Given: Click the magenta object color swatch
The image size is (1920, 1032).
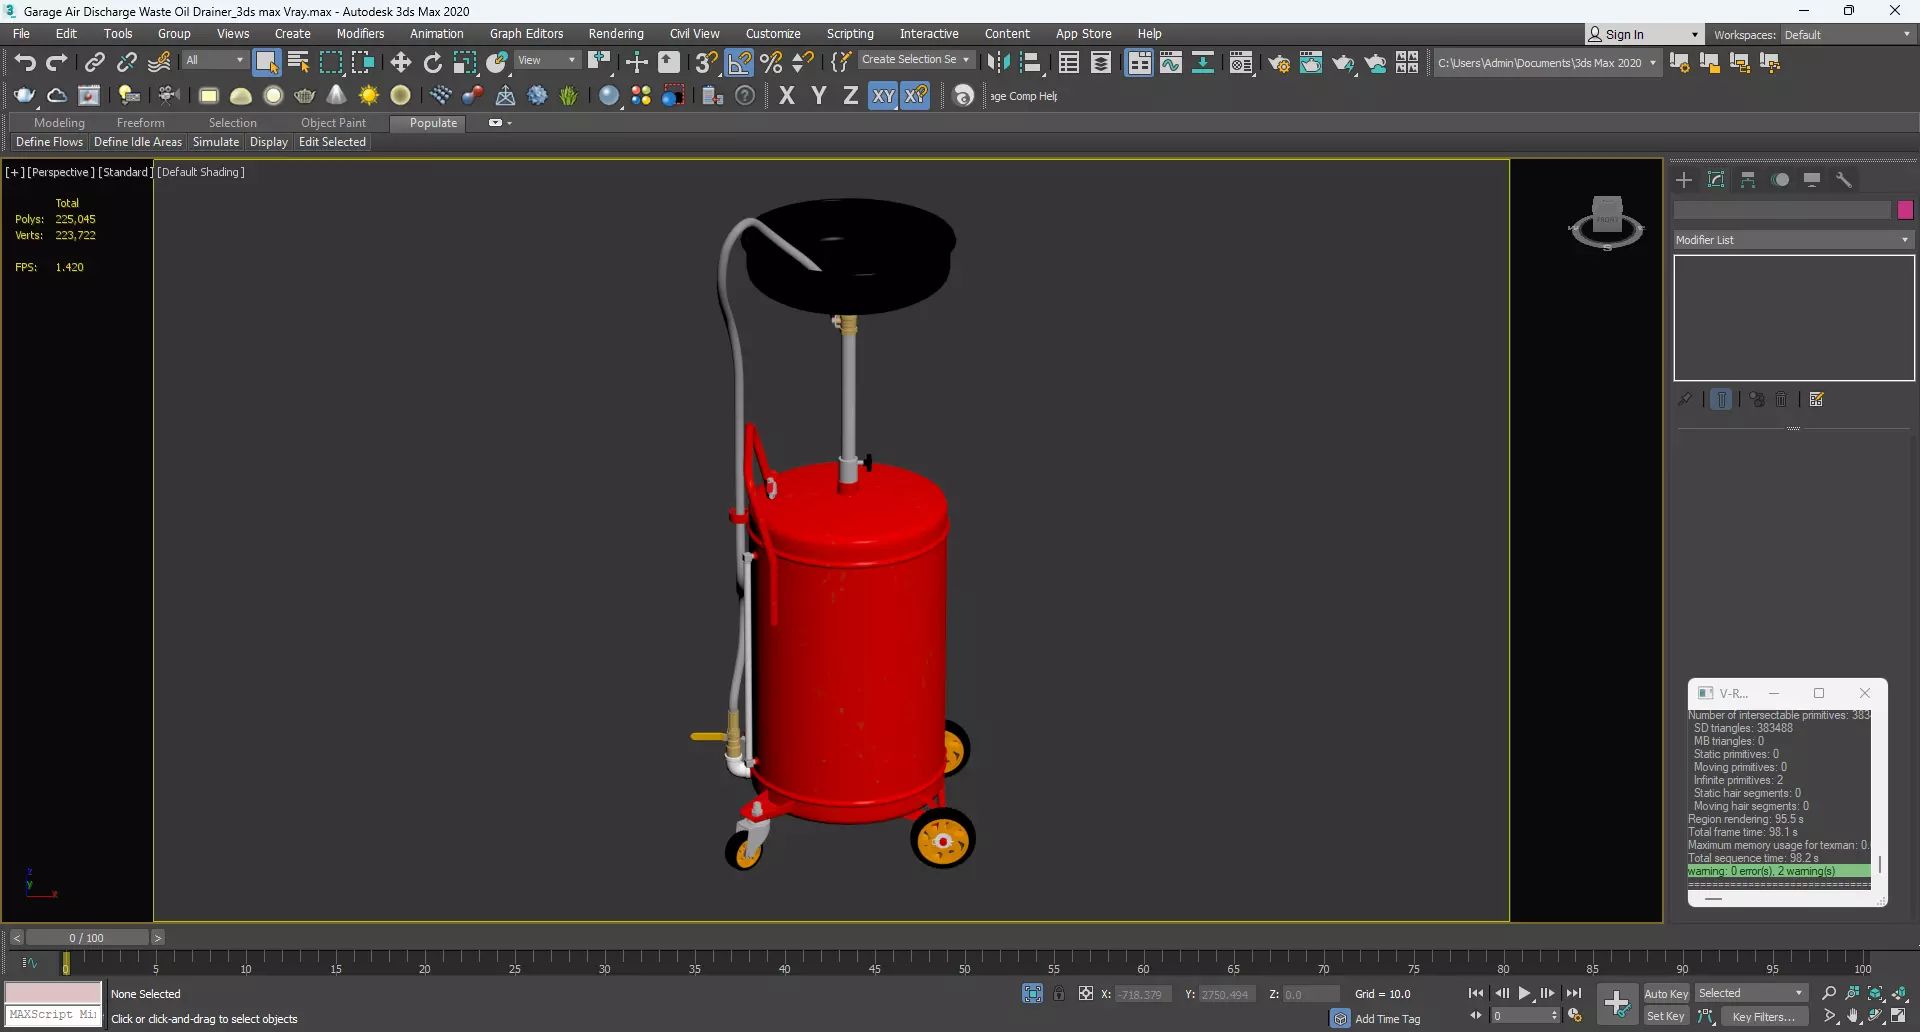Looking at the screenshot, I should pos(1905,209).
